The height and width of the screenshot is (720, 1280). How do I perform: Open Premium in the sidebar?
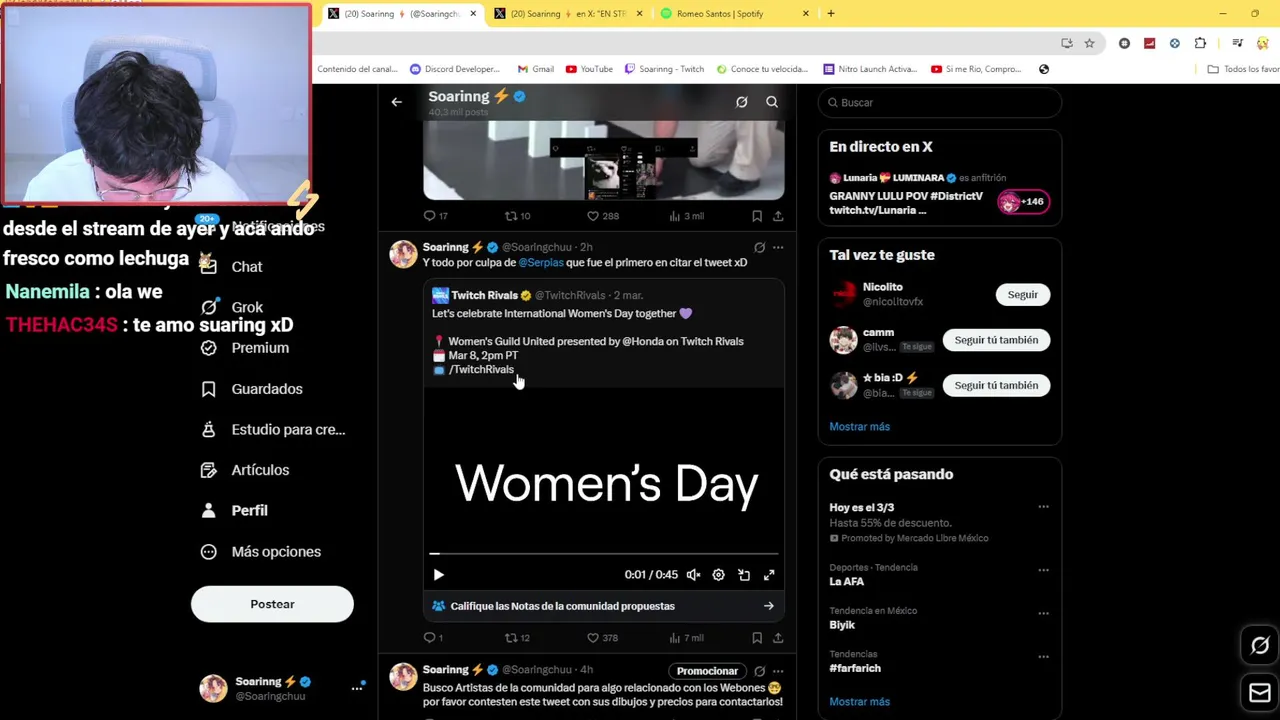point(245,348)
